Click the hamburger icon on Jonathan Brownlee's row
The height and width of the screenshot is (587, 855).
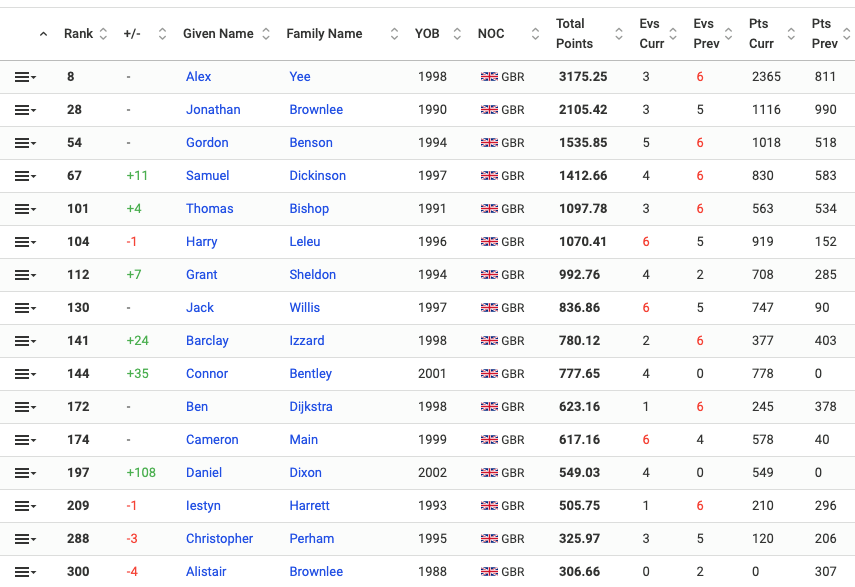coord(24,109)
